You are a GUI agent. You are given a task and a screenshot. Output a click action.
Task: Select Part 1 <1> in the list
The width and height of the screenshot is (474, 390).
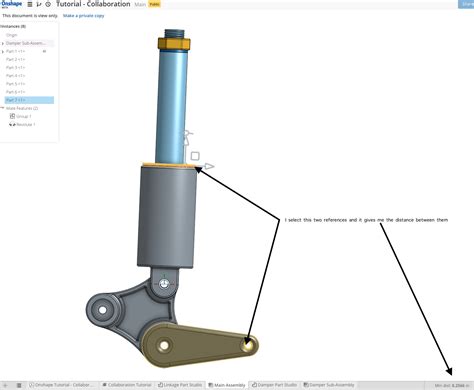pos(15,51)
